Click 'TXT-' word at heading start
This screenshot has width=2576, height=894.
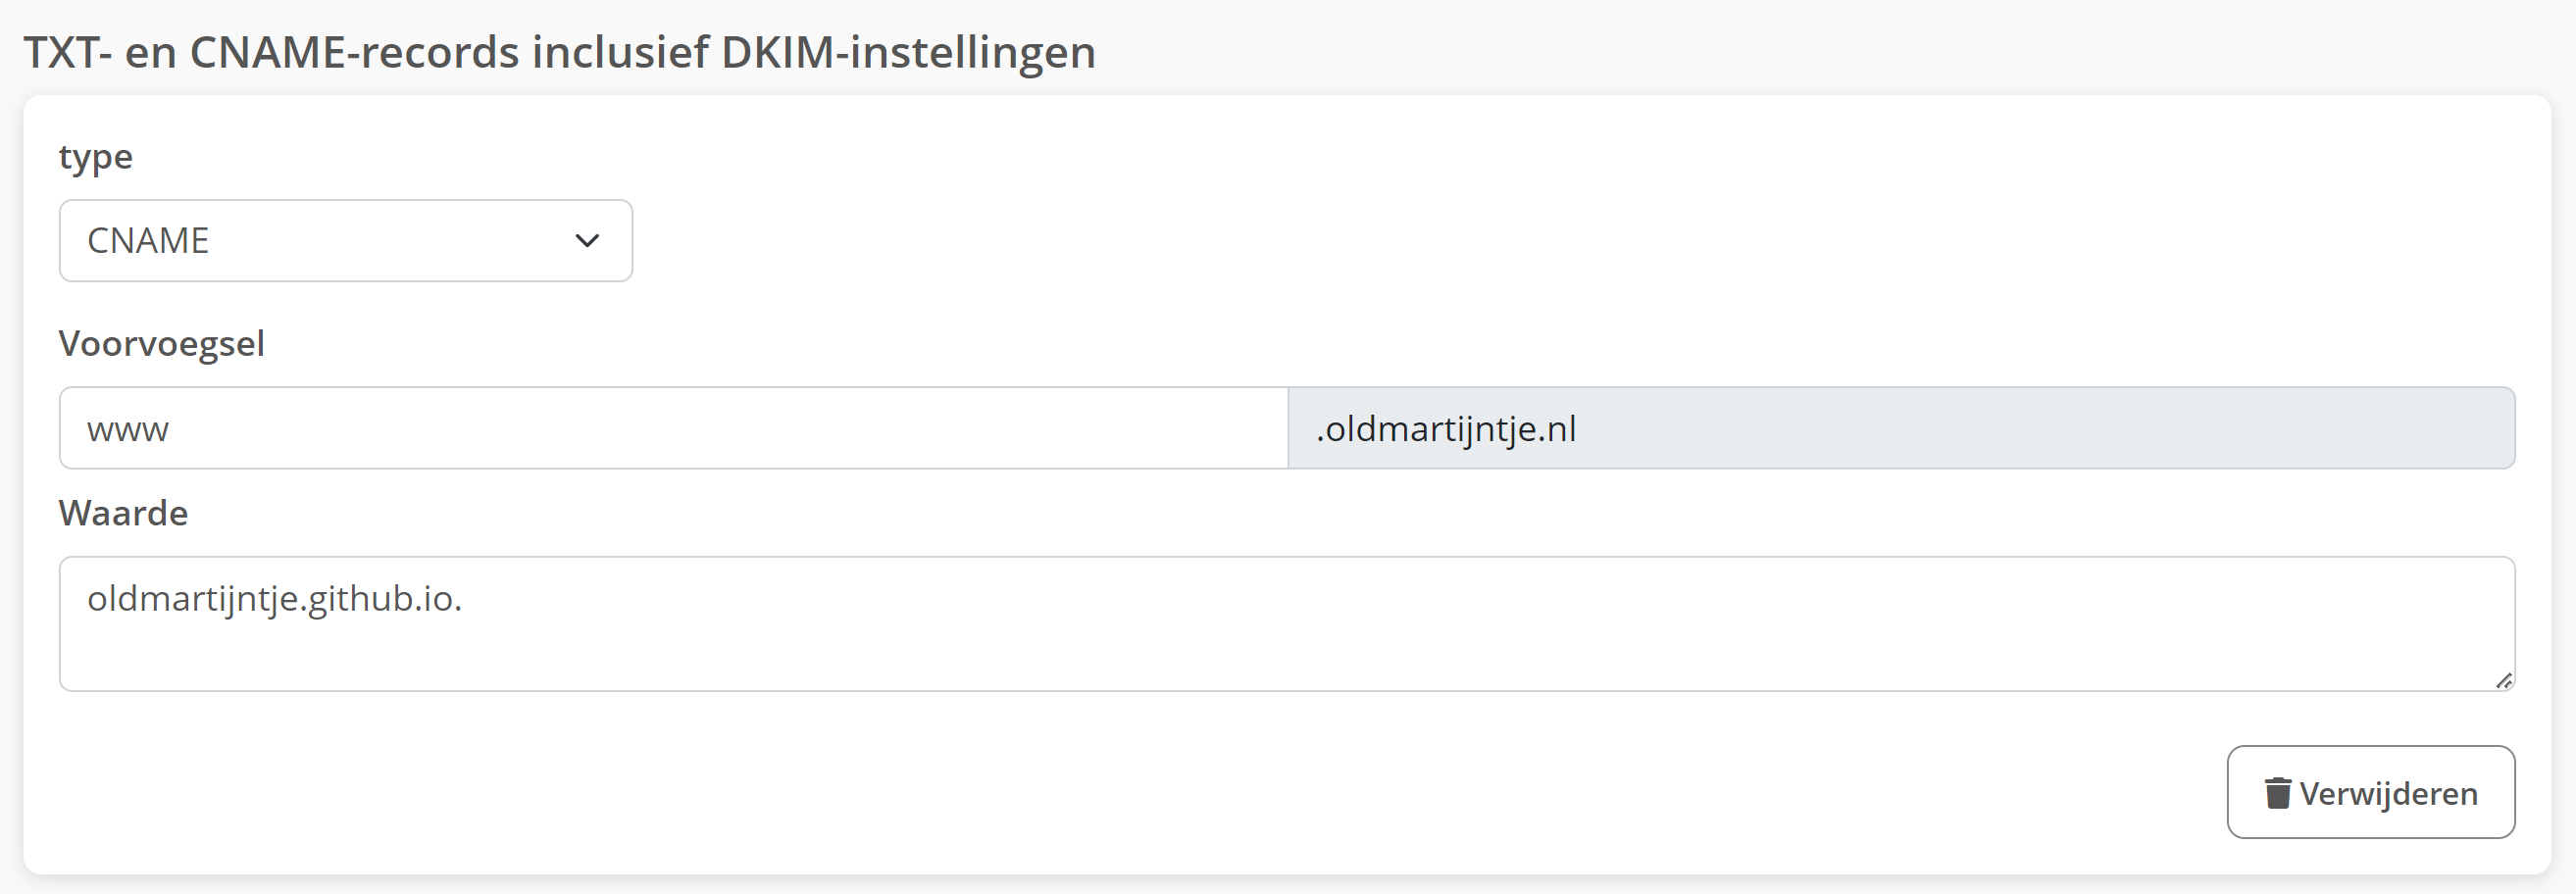pos(68,52)
